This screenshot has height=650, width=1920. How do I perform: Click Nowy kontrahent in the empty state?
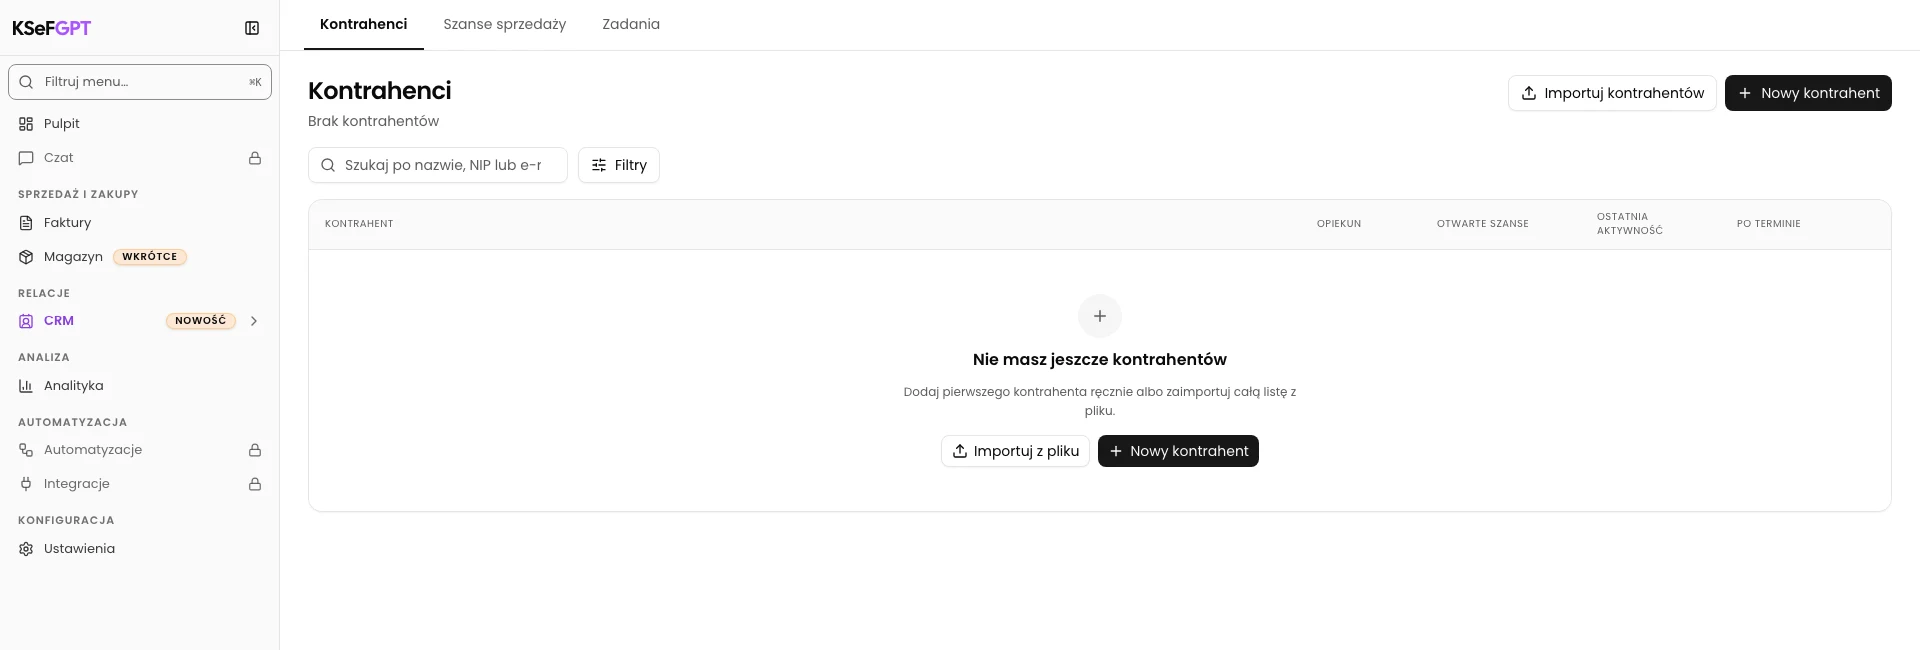(x=1178, y=451)
